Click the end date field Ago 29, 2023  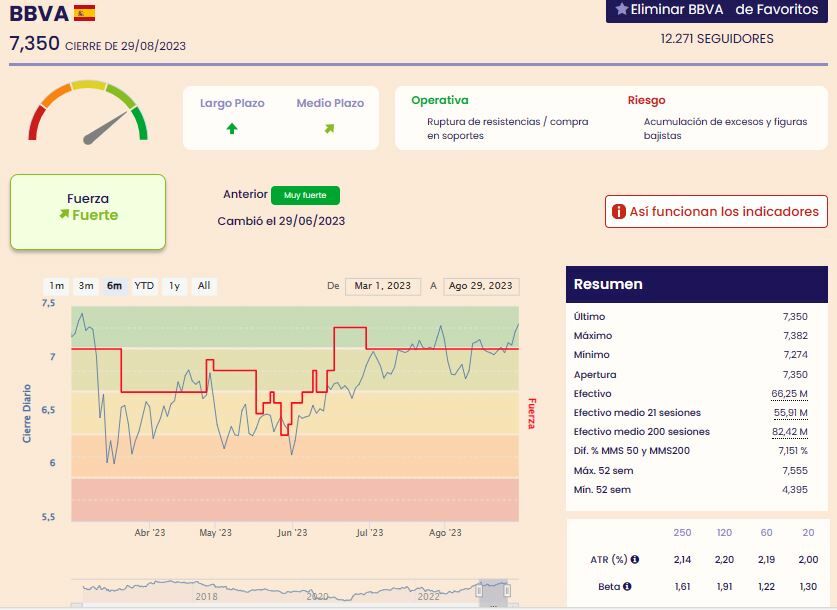pos(481,286)
